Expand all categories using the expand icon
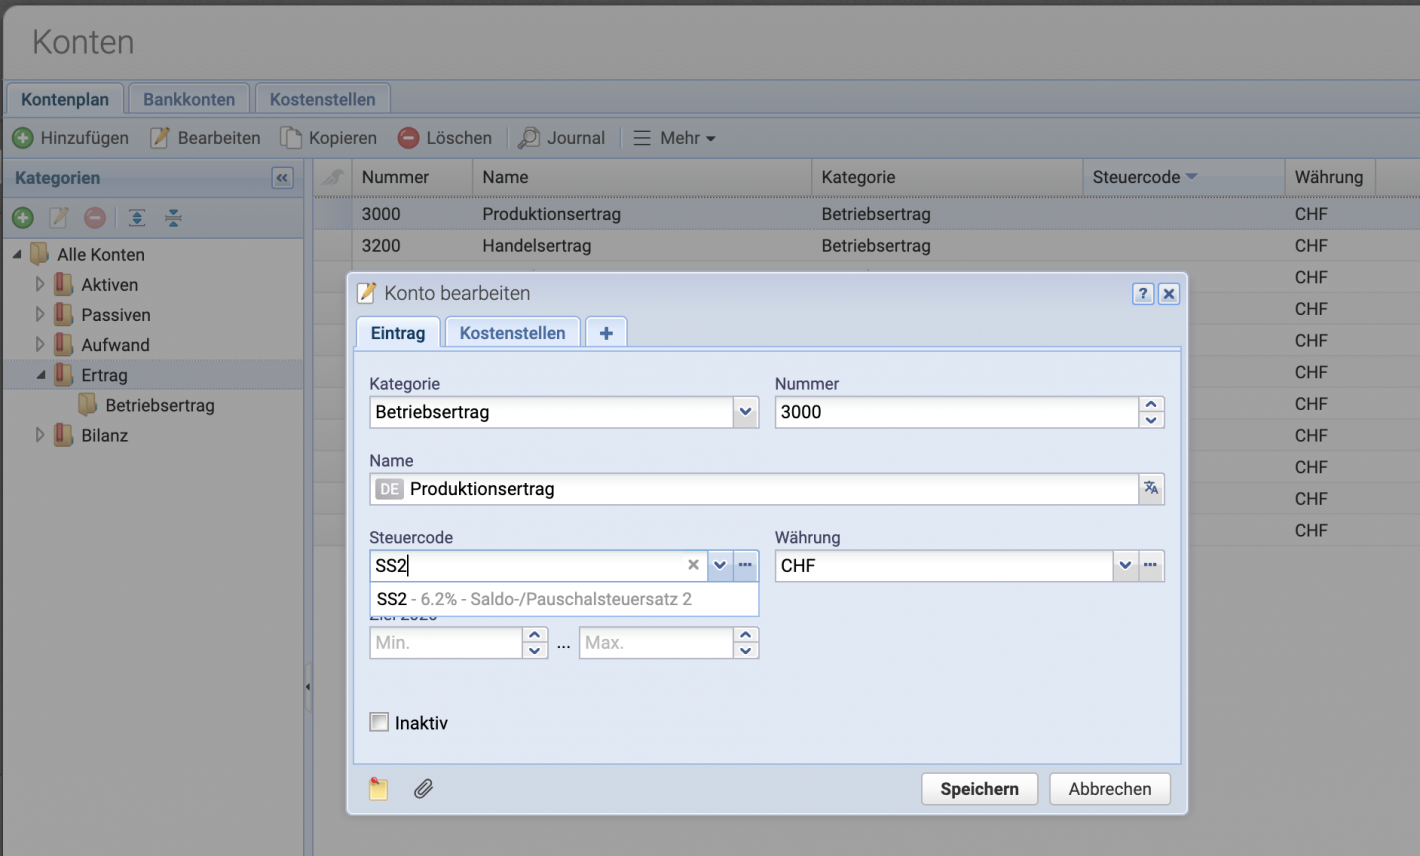Image resolution: width=1420 pixels, height=856 pixels. click(137, 218)
